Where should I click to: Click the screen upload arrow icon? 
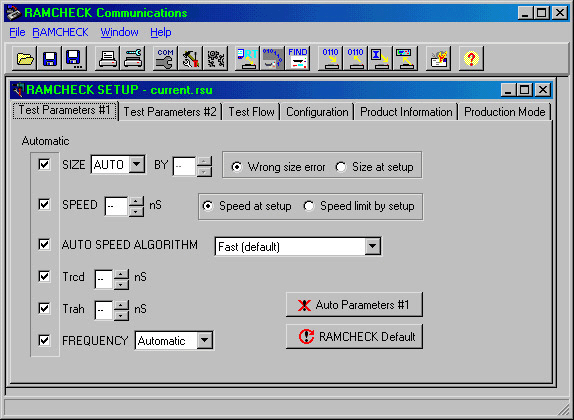(405, 58)
